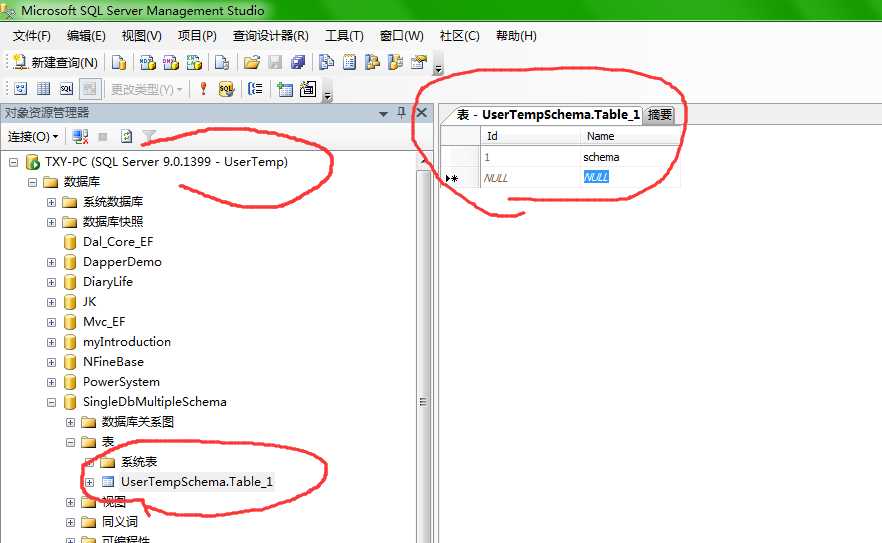Screen dimensions: 882x543
Task: Show the Summary page via toolbar icon
Action: point(349,62)
